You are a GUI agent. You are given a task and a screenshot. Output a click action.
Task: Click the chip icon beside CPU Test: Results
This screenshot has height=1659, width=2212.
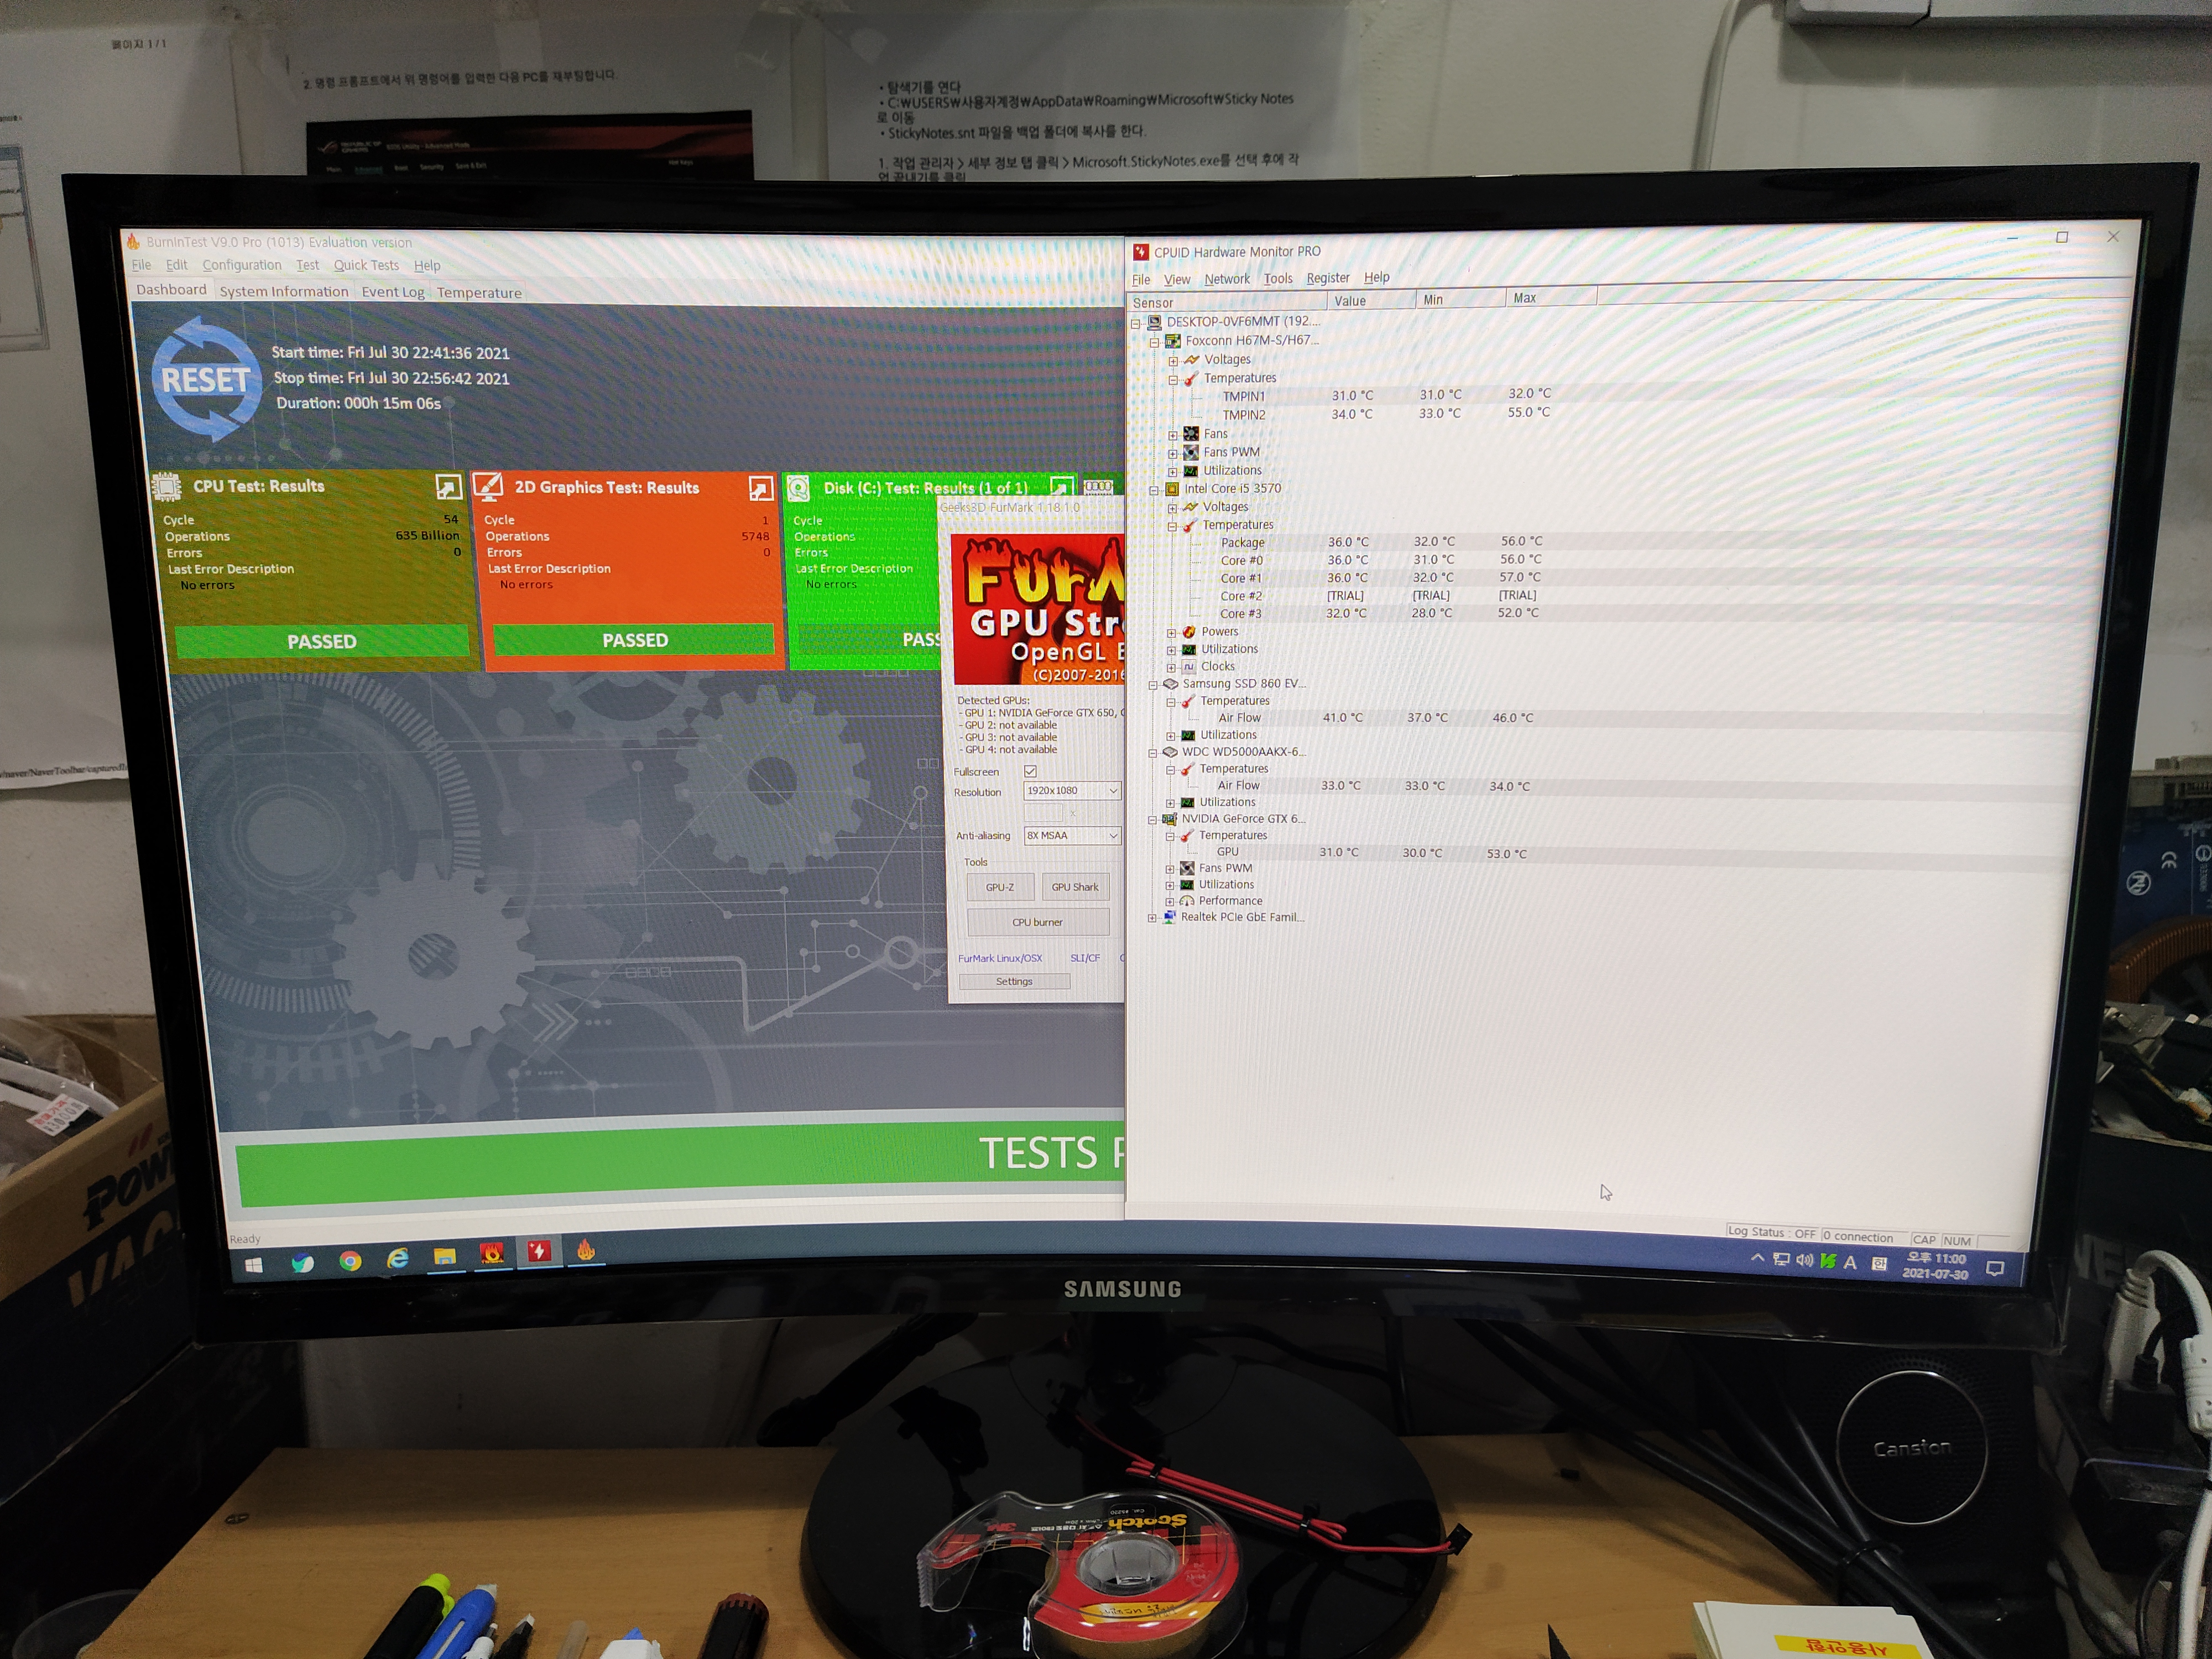tap(166, 486)
